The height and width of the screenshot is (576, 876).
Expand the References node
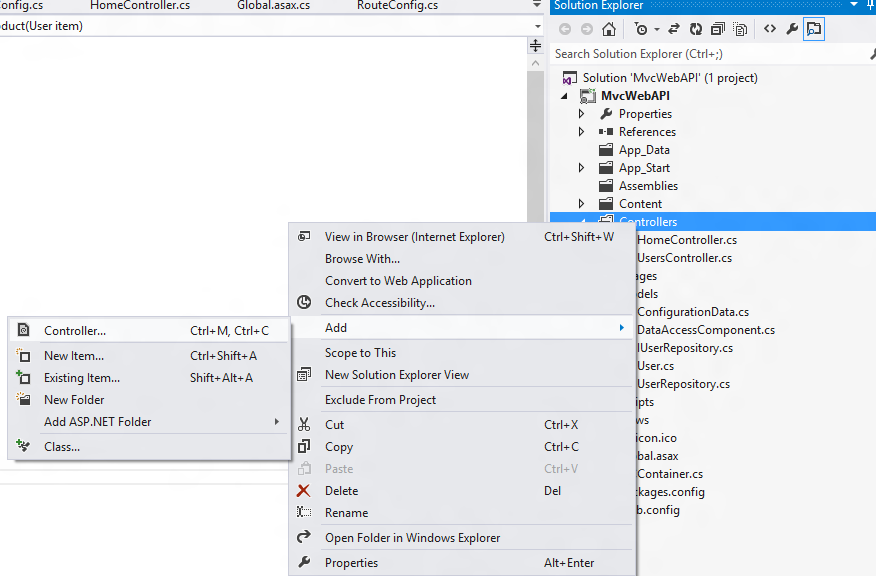click(582, 132)
